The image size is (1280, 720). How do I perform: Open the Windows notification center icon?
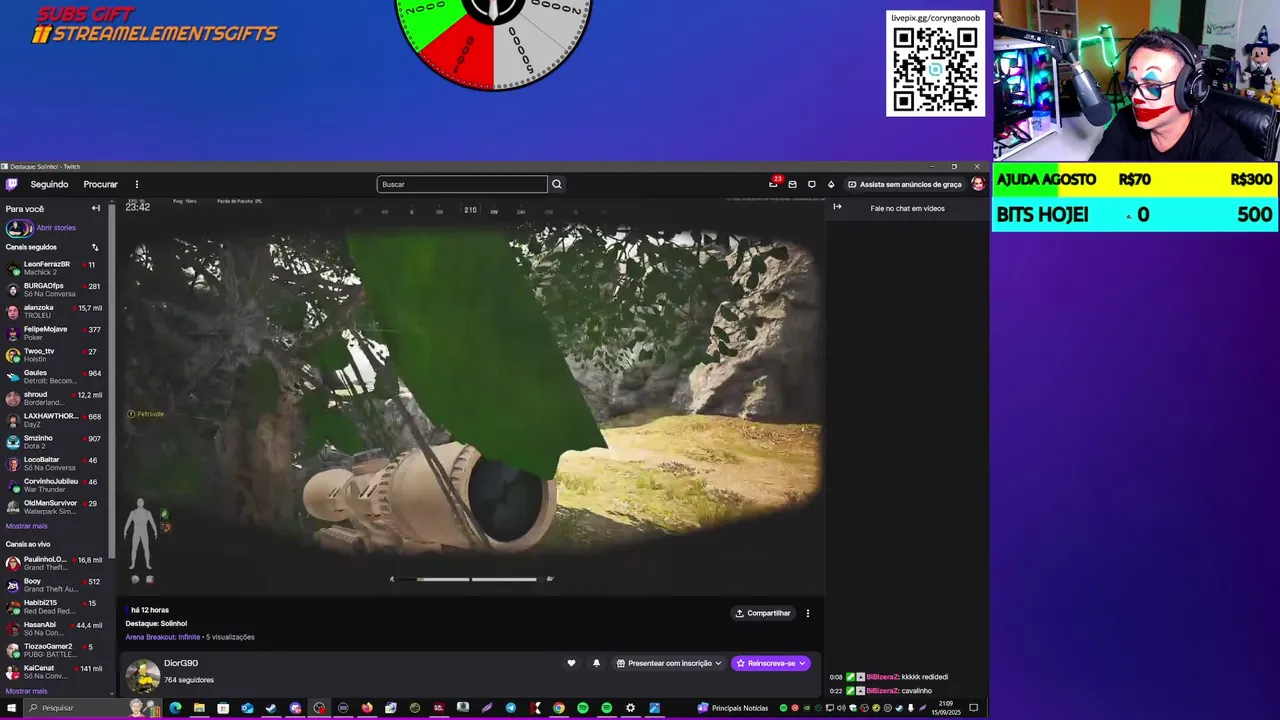[x=973, y=708]
